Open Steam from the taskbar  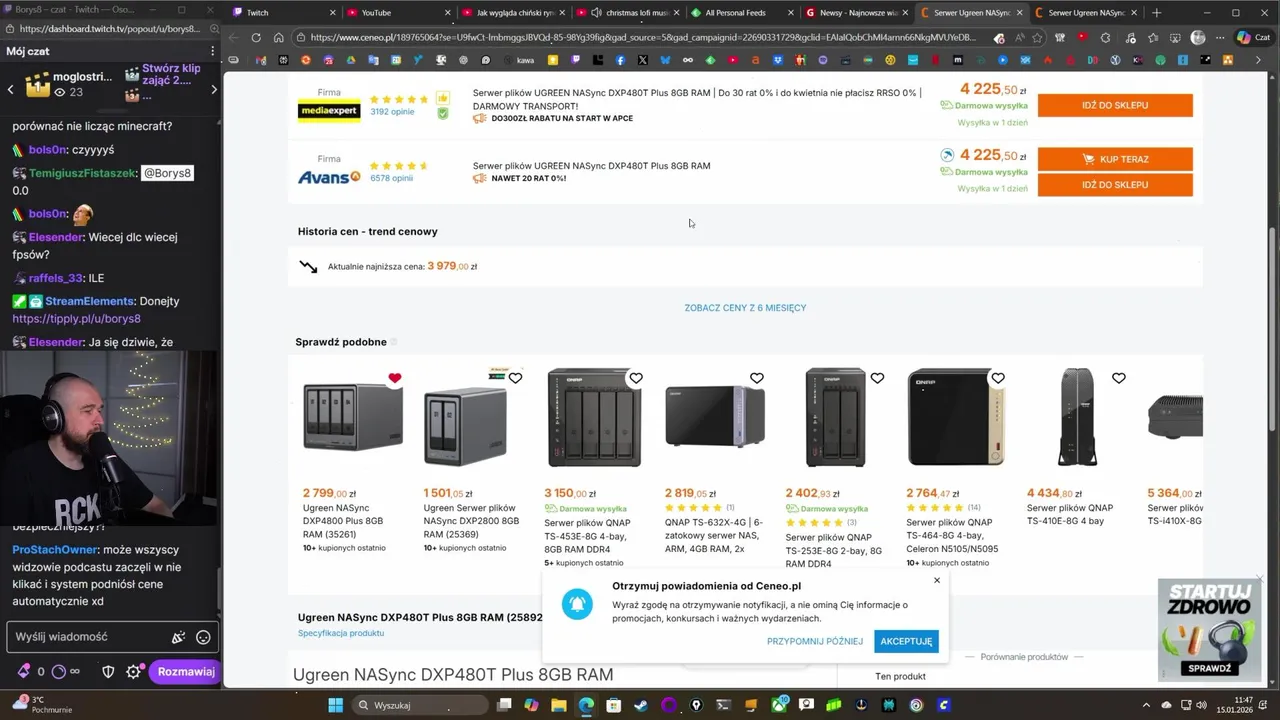click(x=641, y=705)
